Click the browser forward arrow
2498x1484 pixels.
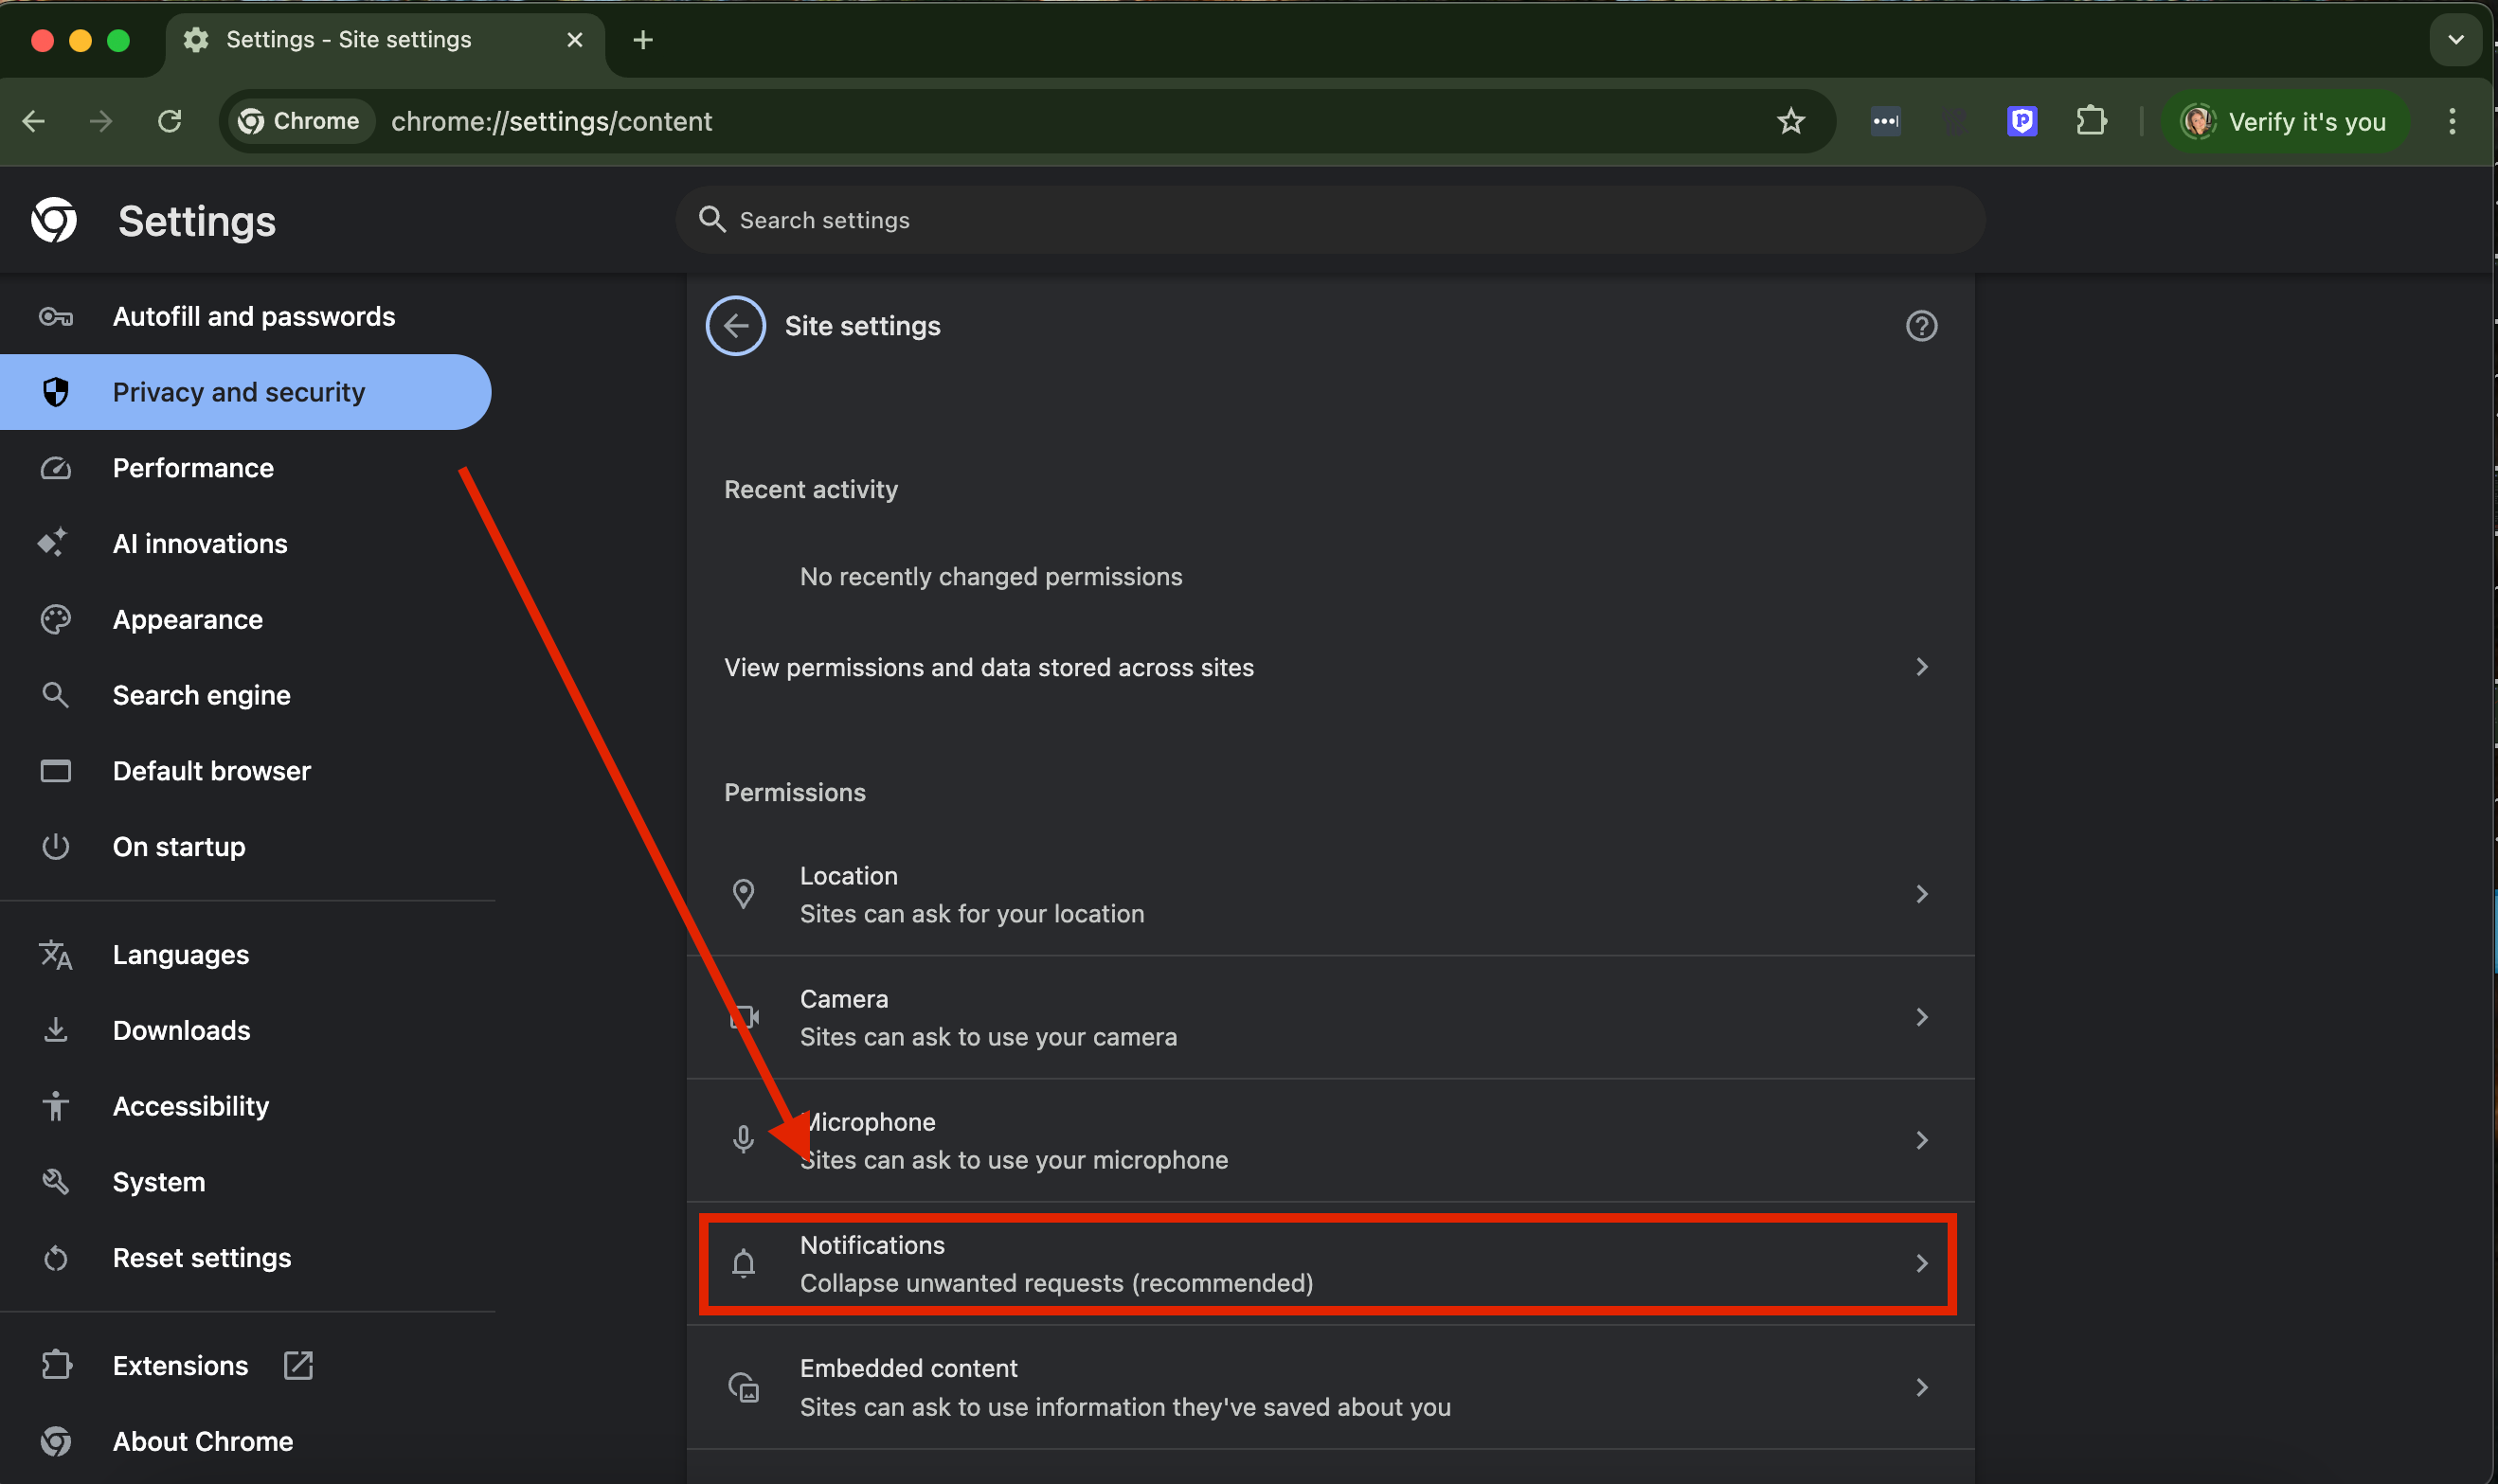[x=101, y=121]
